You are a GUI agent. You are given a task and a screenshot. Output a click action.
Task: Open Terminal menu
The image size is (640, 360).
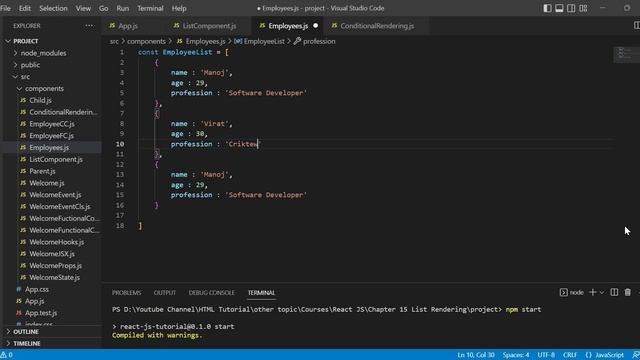click(150, 8)
